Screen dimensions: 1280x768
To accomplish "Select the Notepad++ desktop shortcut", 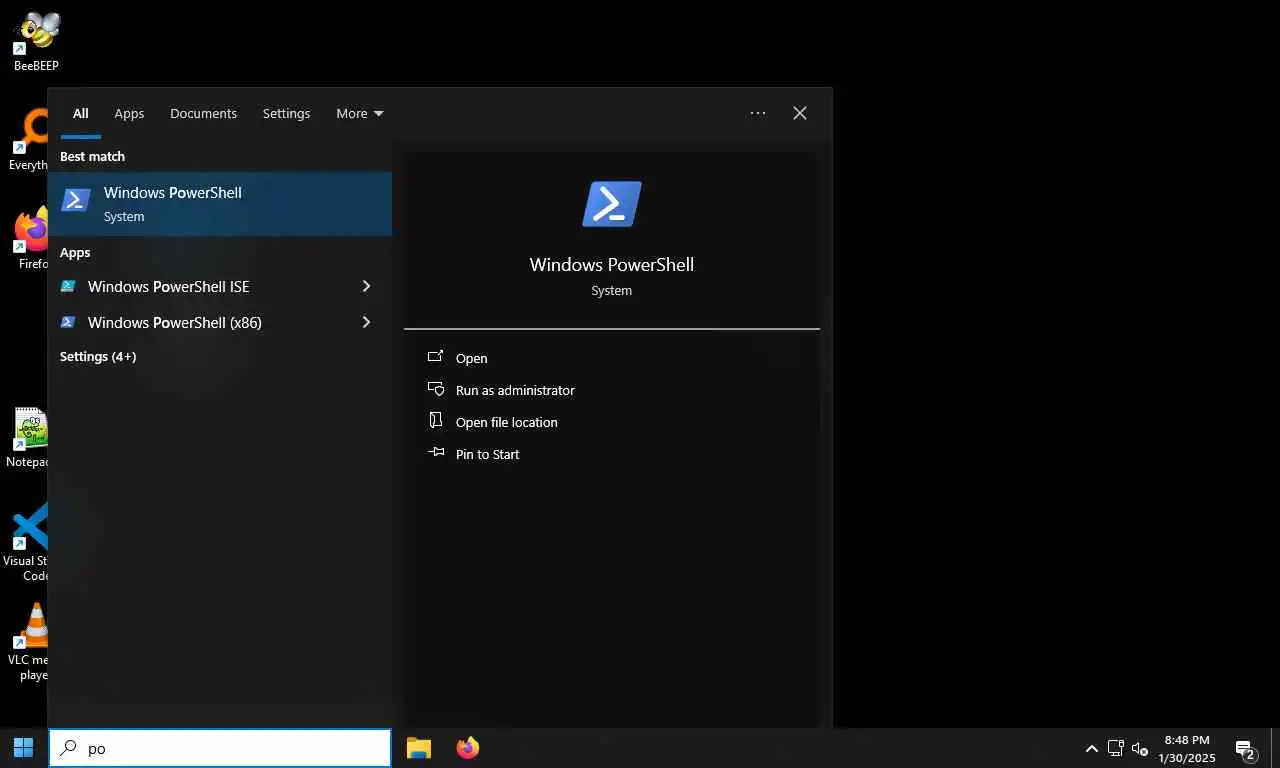I will tap(28, 438).
